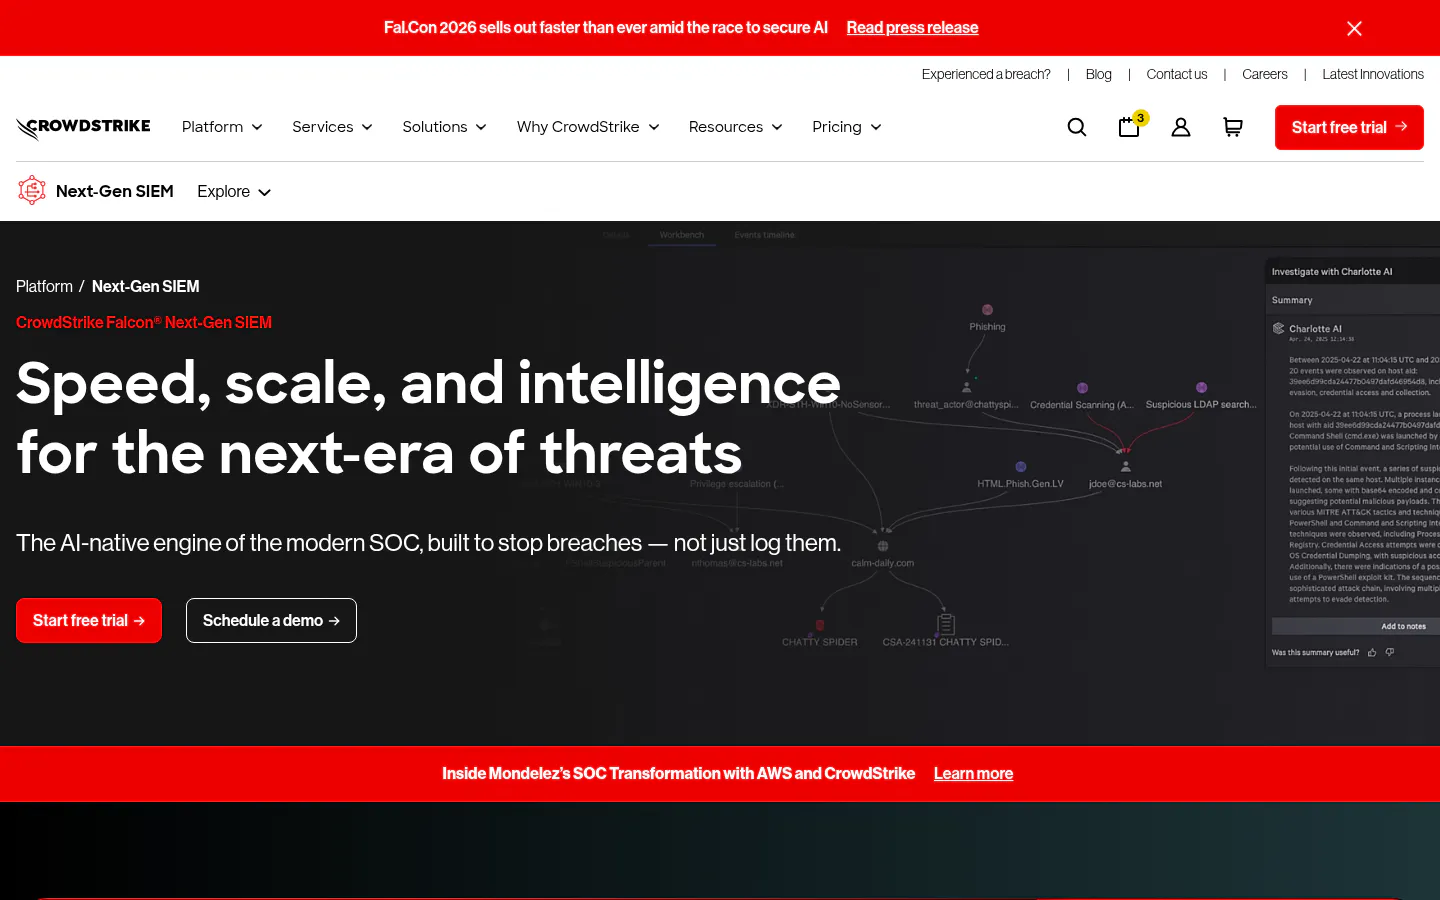Click the Credential Scanning graph node
Screen dimensions: 1440x900
tap(1082, 396)
